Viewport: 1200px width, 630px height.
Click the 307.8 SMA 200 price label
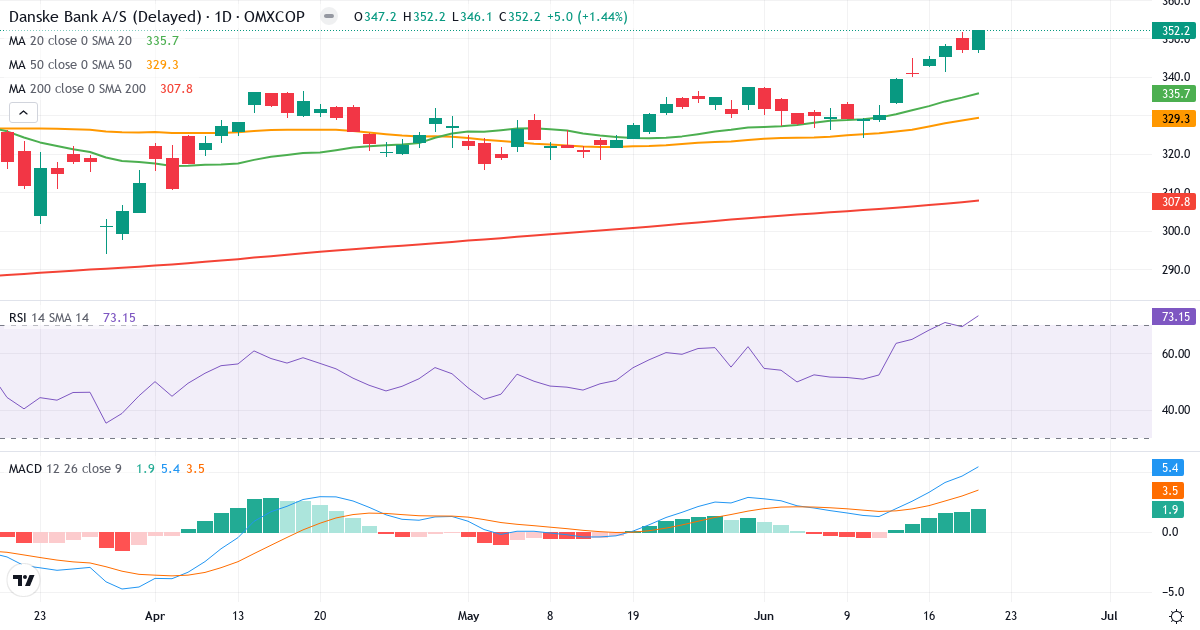(1176, 201)
